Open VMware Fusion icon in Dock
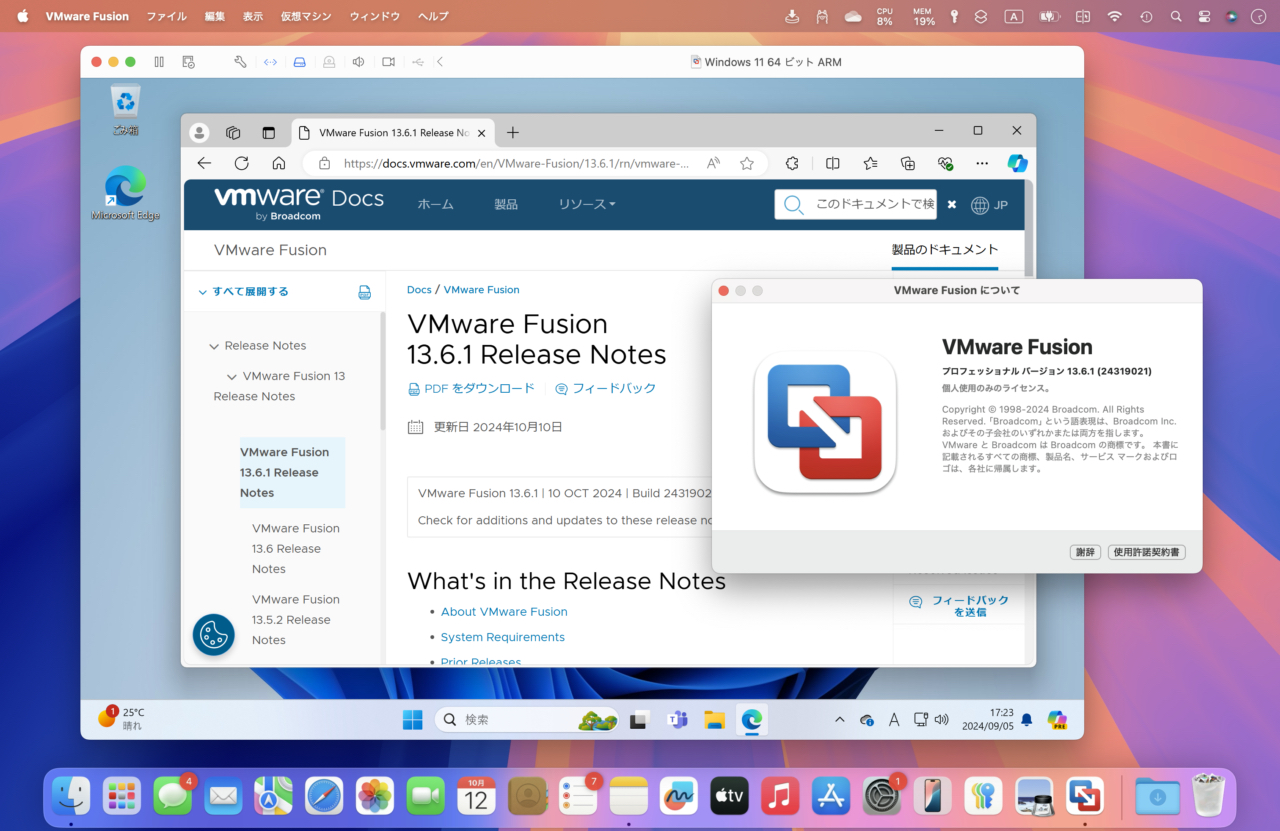The height and width of the screenshot is (831, 1280). (1085, 796)
